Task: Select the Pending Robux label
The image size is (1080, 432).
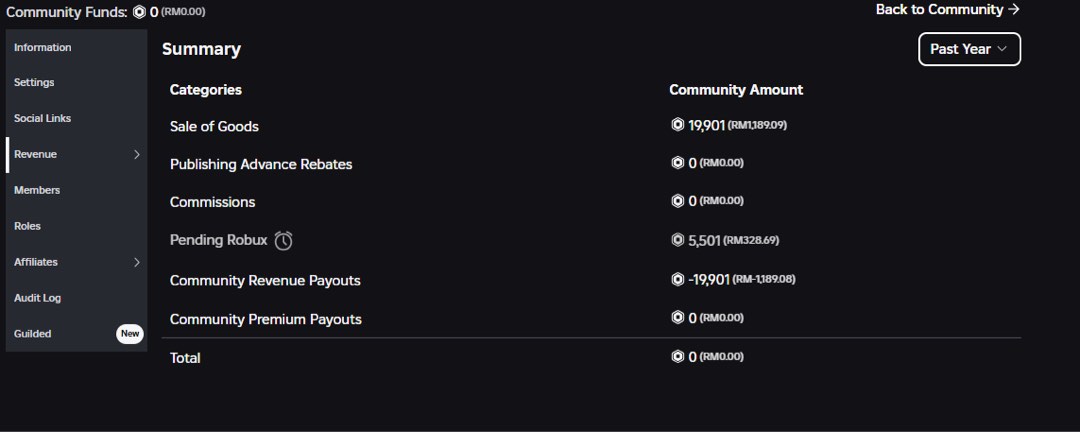Action: pos(218,240)
